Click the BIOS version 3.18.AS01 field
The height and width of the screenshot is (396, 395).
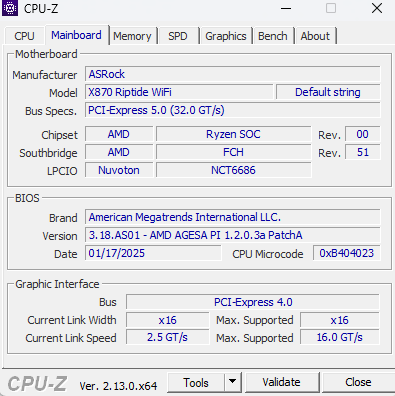[233, 235]
